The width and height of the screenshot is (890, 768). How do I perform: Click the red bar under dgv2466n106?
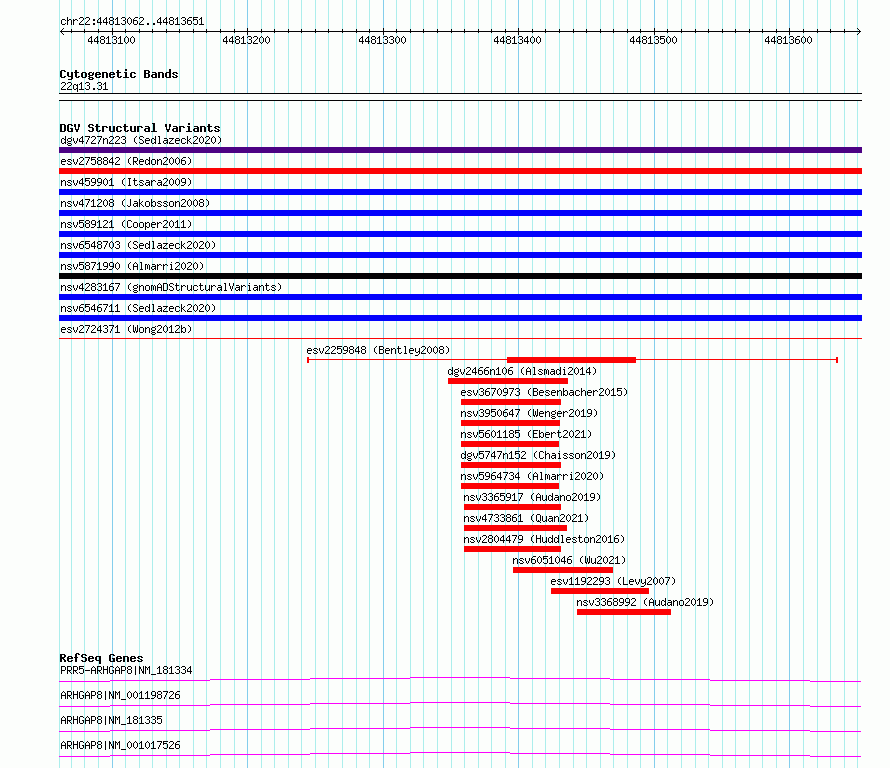508,381
